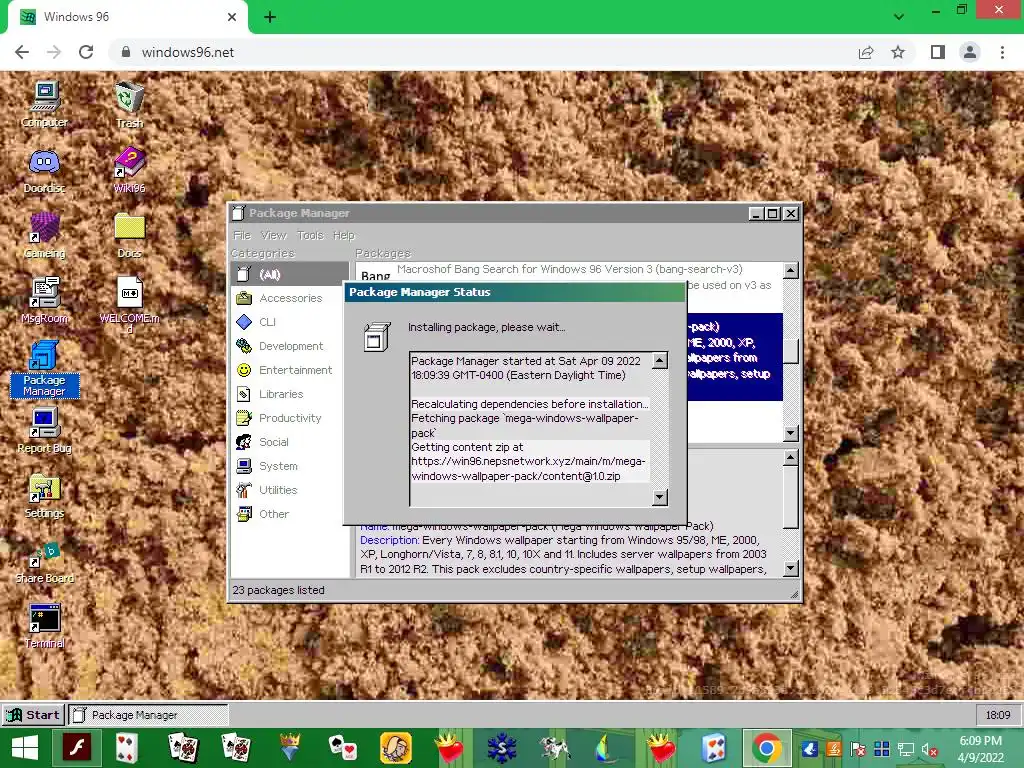The height and width of the screenshot is (768, 1024).
Task: Click the 23 packages listed status text
Action: (278, 590)
